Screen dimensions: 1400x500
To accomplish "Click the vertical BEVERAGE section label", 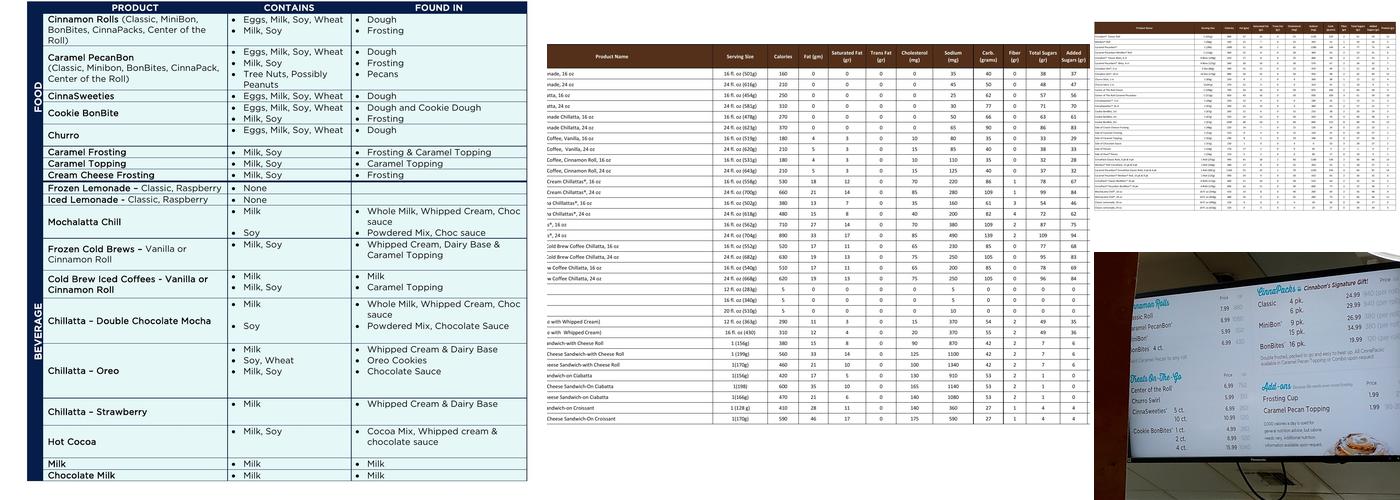I will click(36, 331).
